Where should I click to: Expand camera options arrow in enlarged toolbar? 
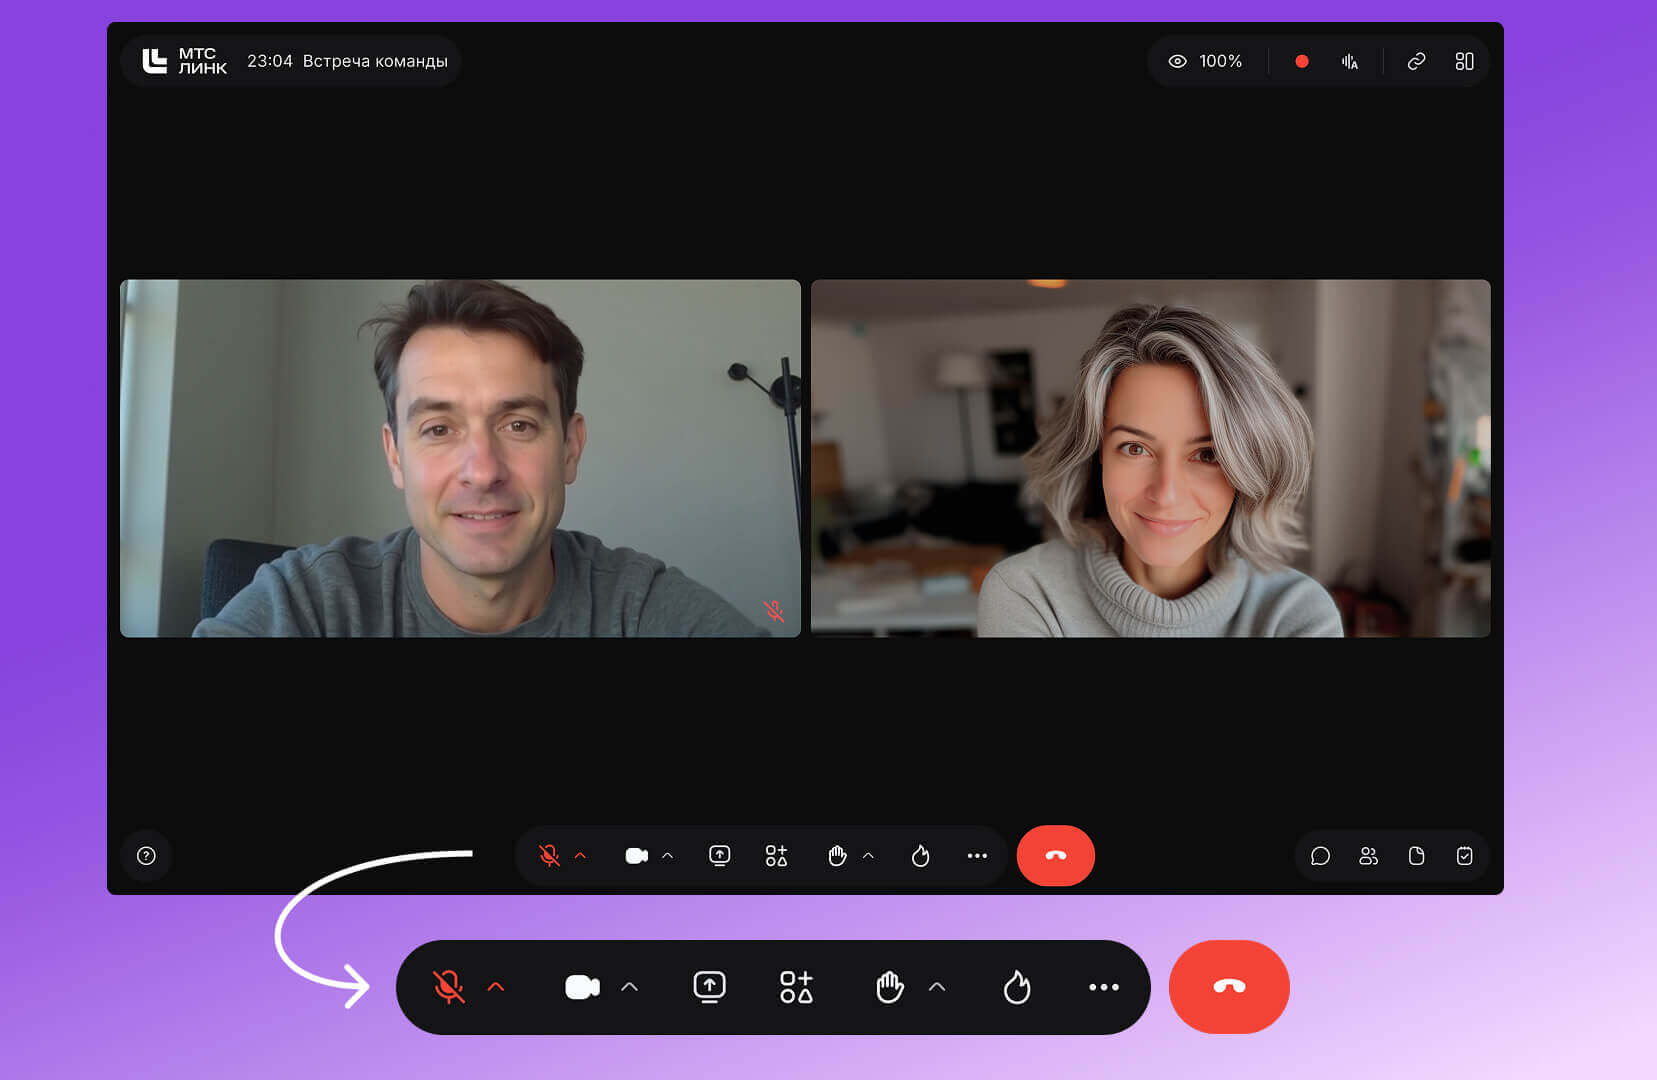(629, 987)
